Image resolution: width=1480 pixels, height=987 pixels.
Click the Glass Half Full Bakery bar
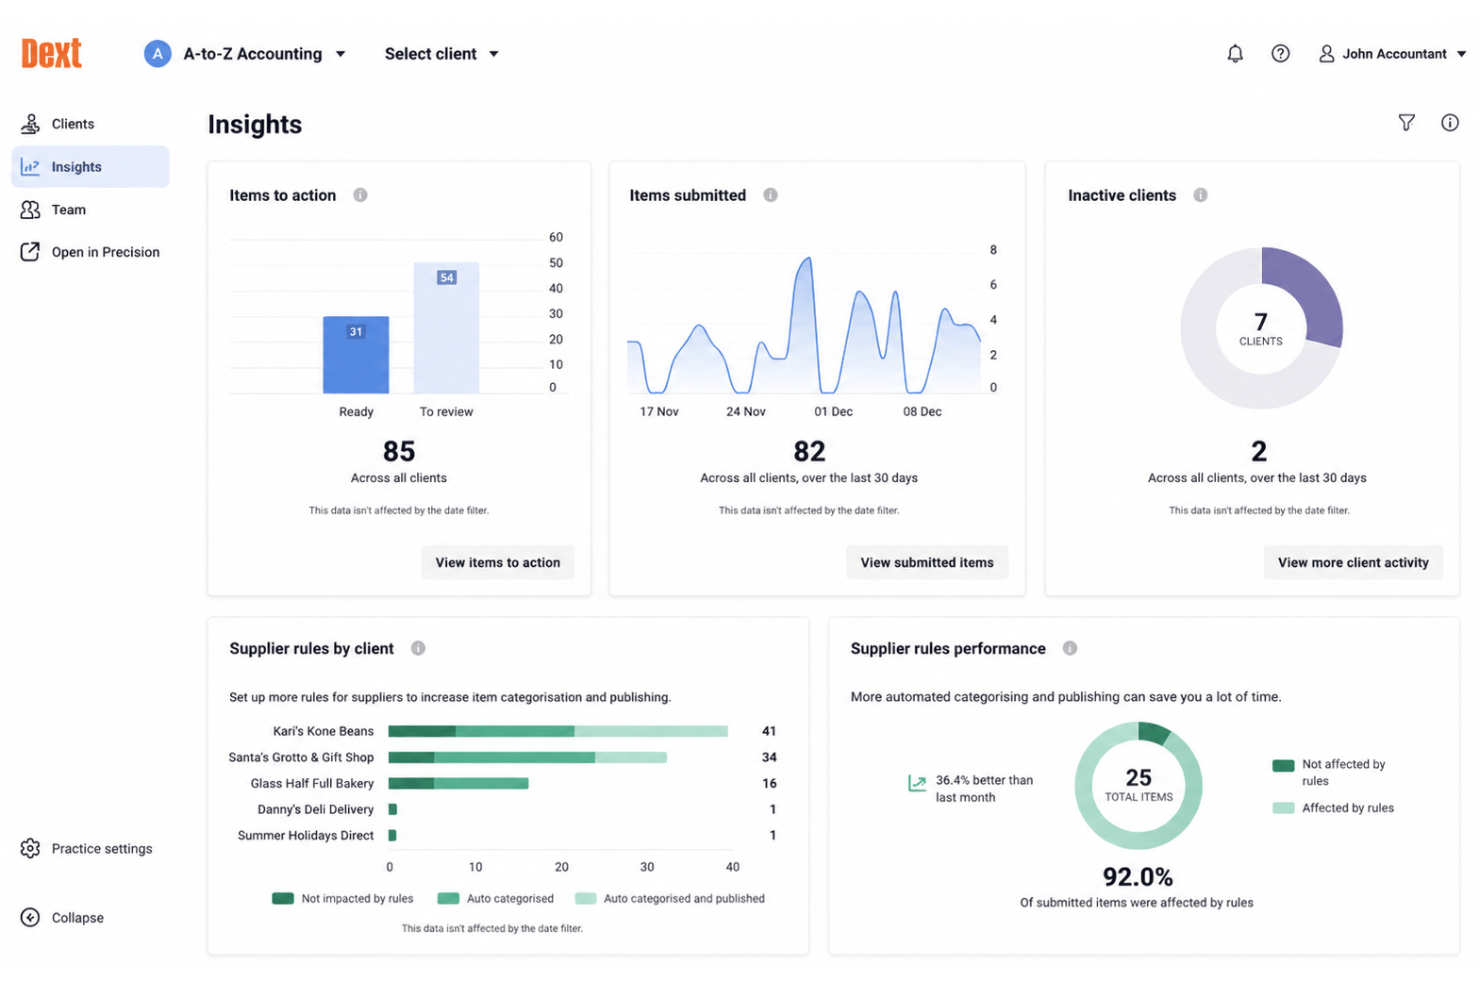[458, 783]
